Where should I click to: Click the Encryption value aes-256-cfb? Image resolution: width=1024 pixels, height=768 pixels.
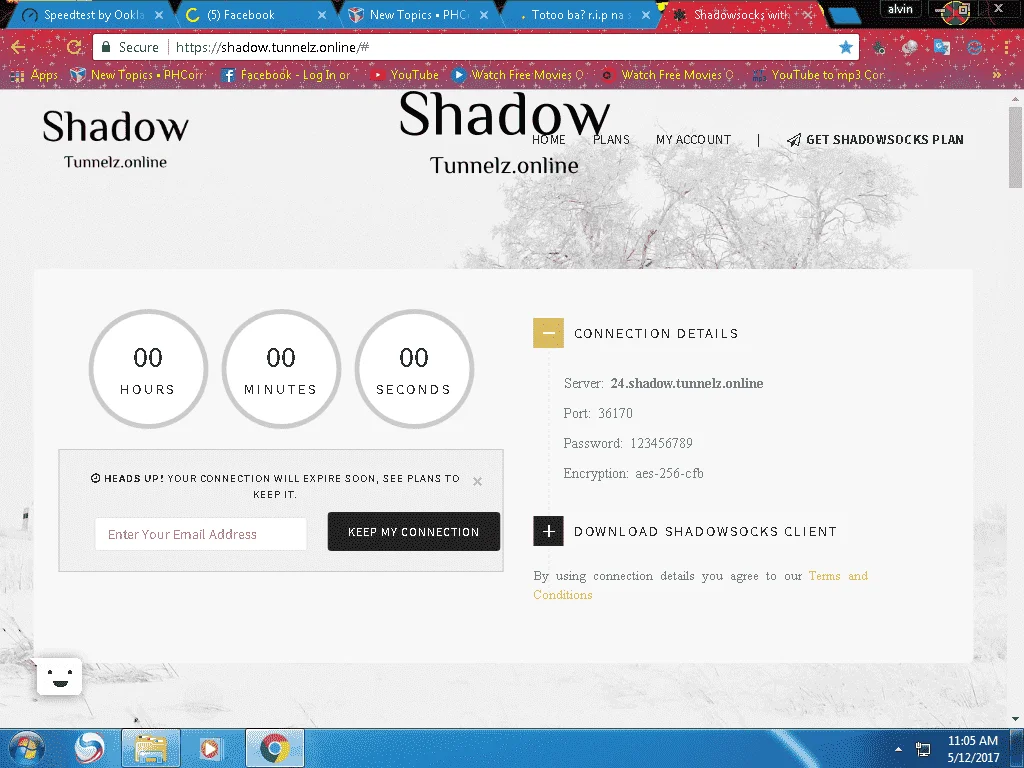pos(669,473)
